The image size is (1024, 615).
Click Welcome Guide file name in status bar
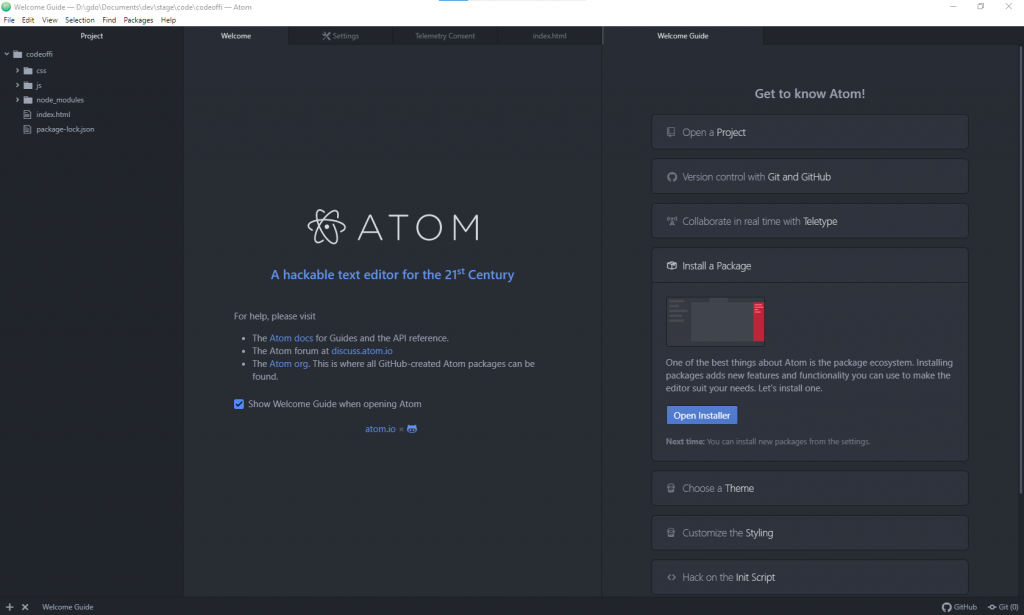point(67,607)
